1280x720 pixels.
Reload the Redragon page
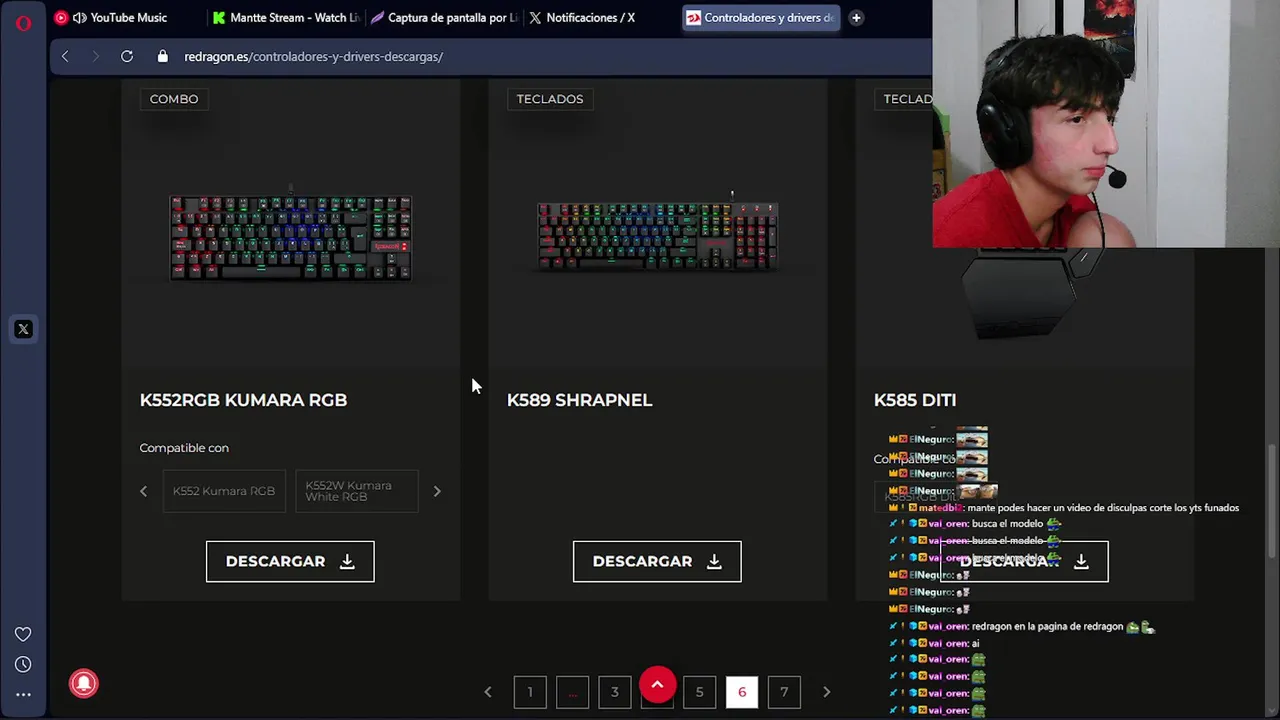(x=127, y=56)
